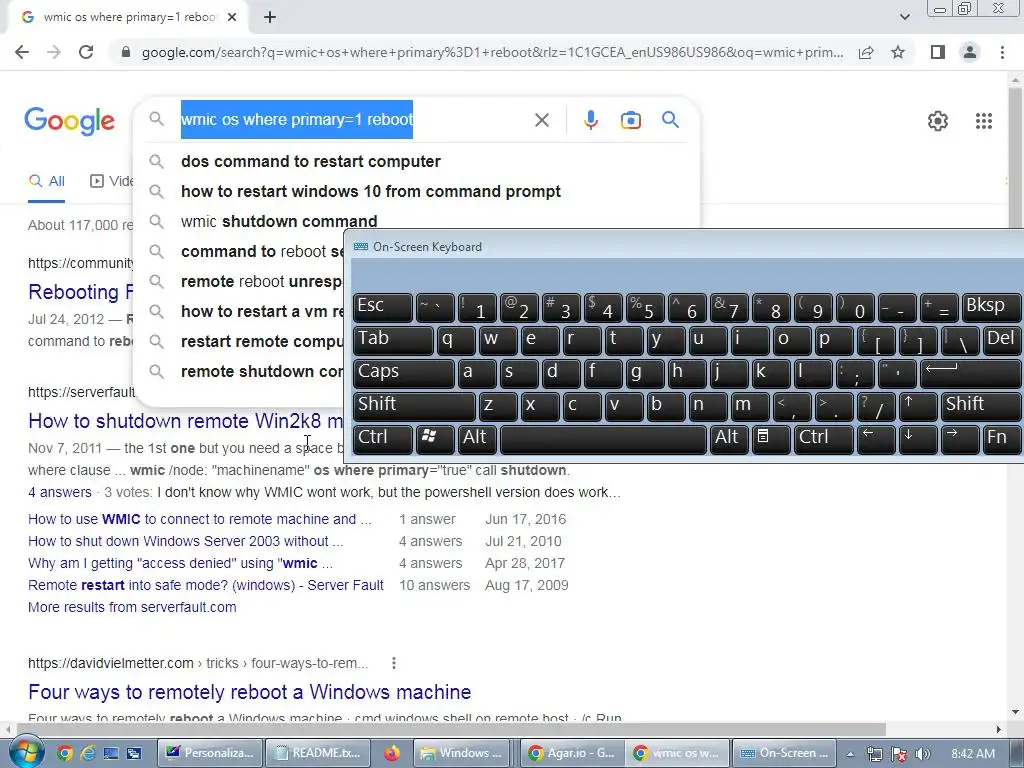This screenshot has height=768, width=1024.
Task: Switch to README.txt in the taskbar
Action: pyautogui.click(x=319, y=753)
